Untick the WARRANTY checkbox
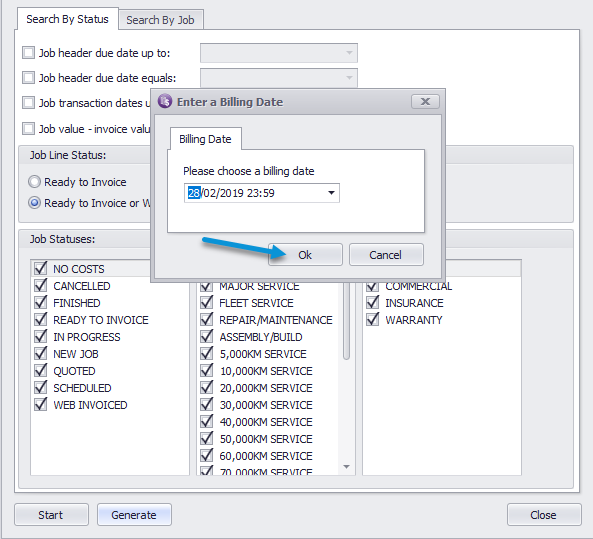The height and width of the screenshot is (539, 593). pyautogui.click(x=373, y=320)
